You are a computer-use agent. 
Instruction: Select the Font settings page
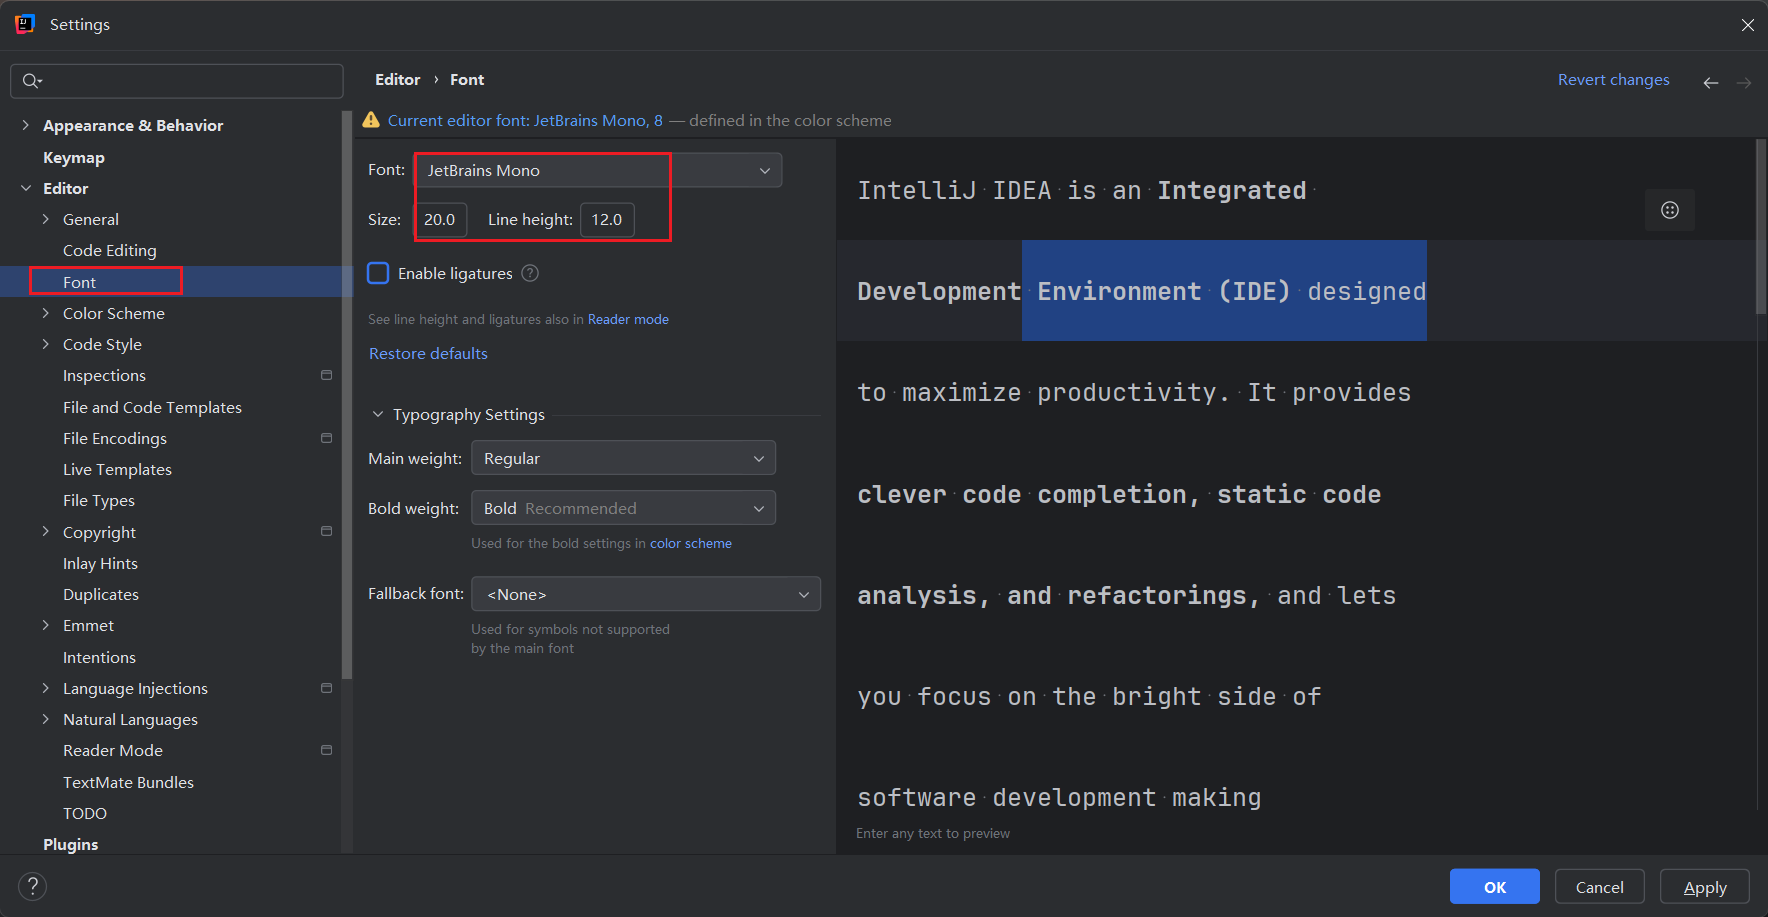tap(79, 282)
